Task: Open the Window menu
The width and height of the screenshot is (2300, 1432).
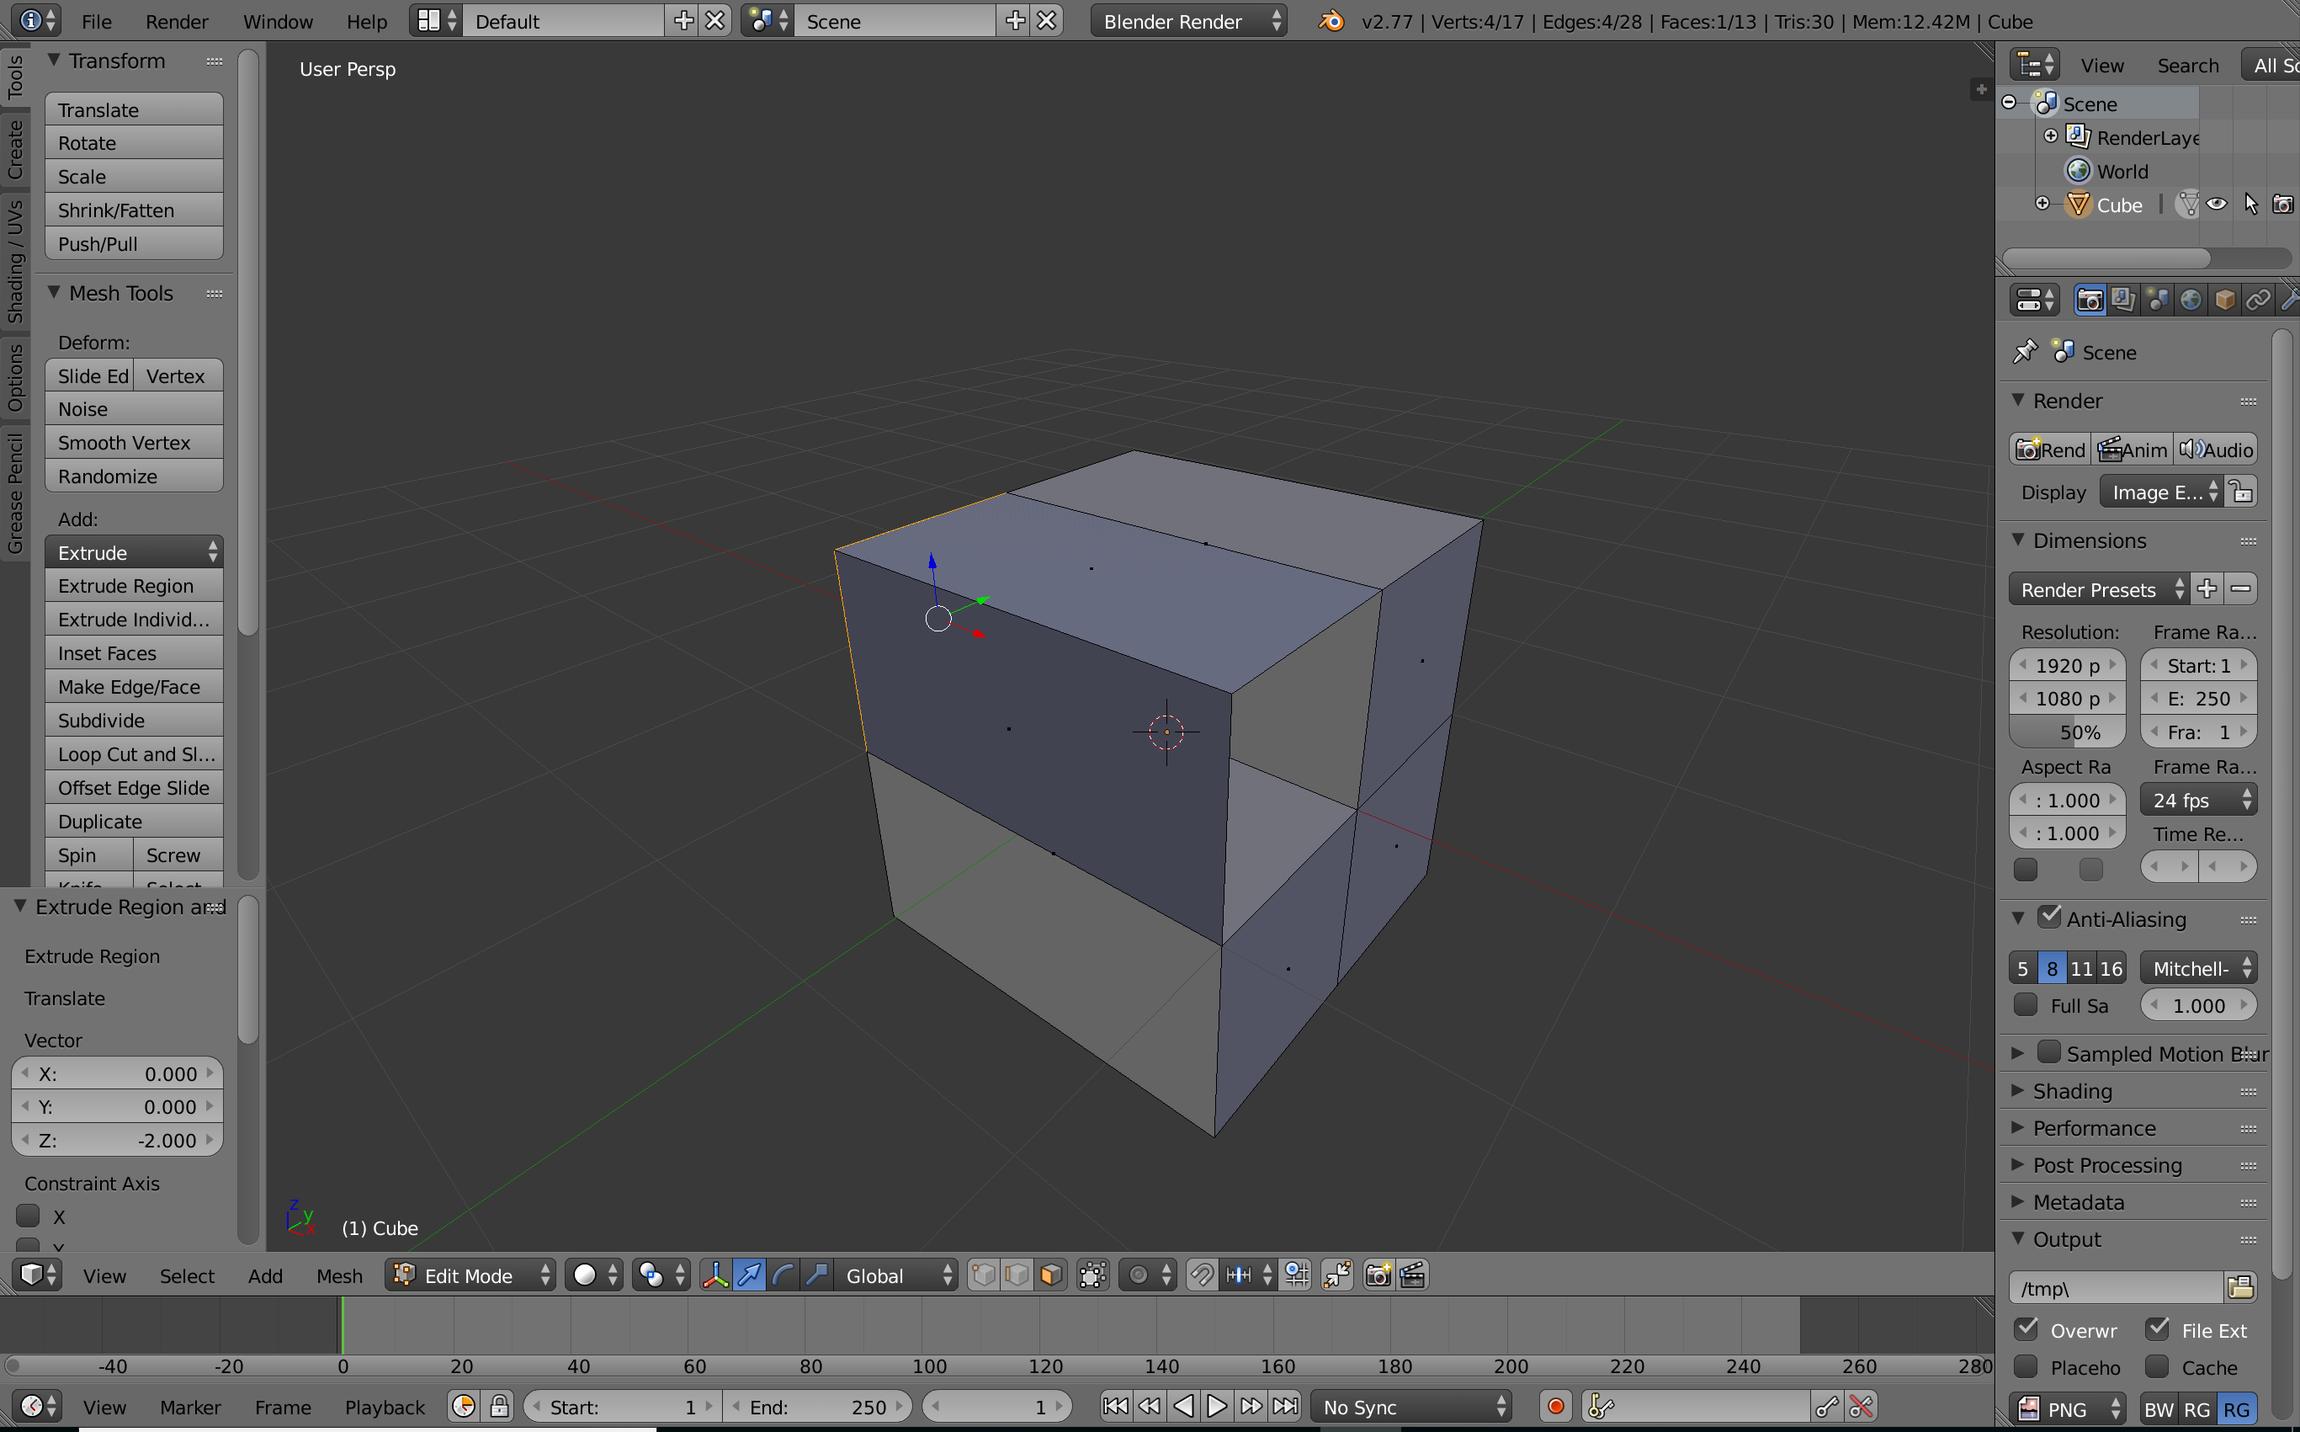Action: click(x=278, y=21)
